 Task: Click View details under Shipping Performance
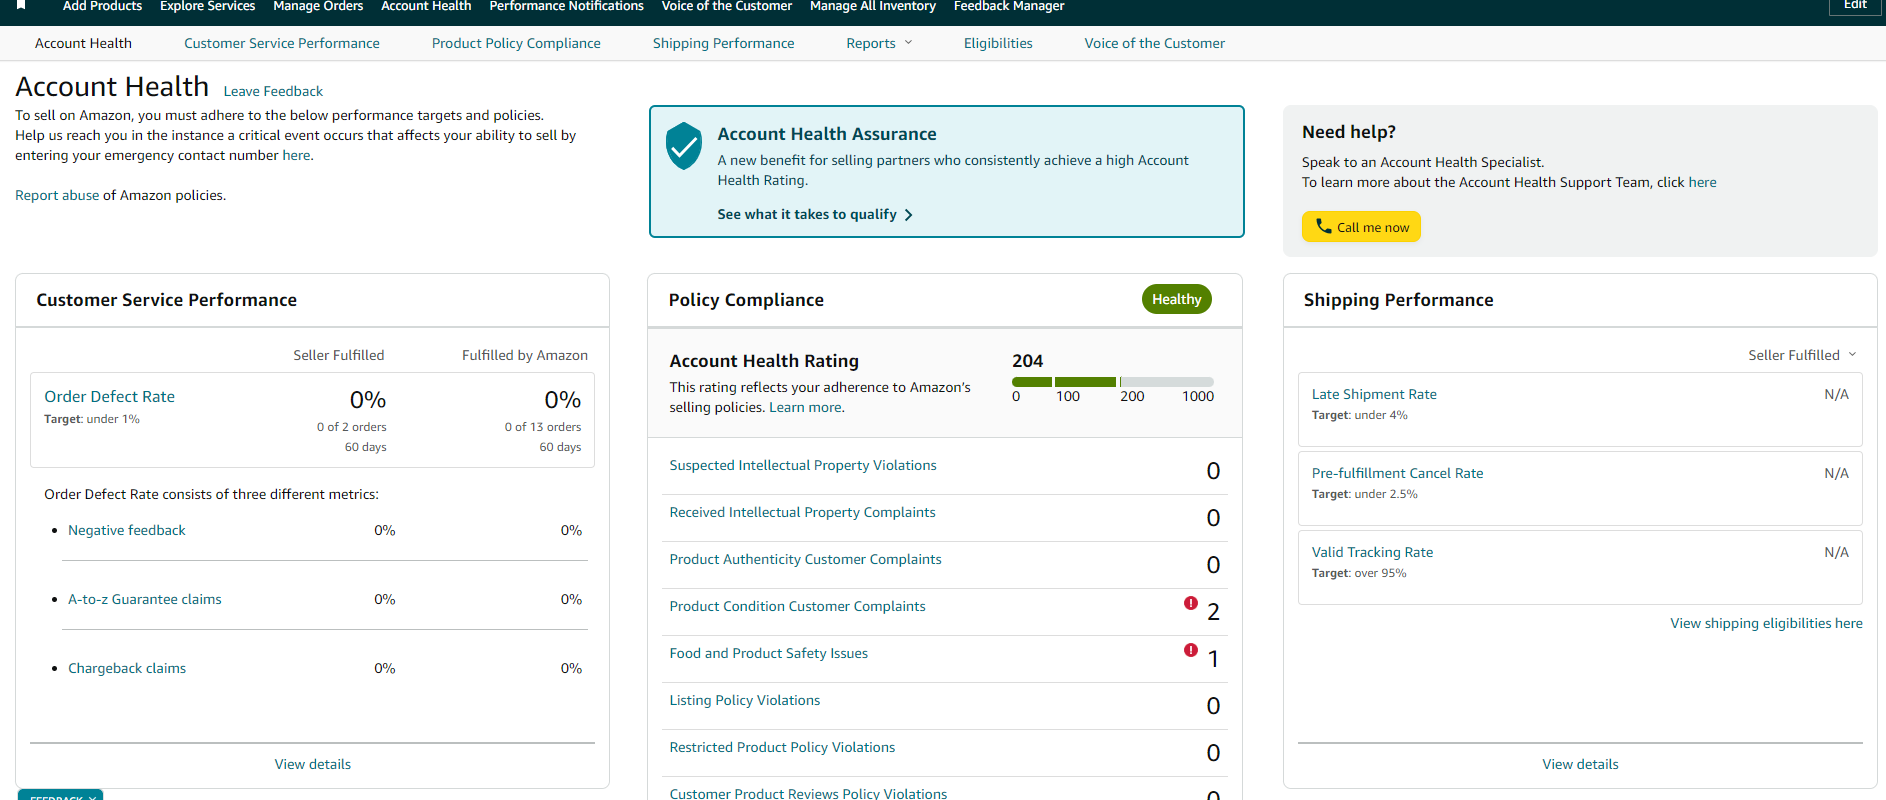coord(1580,764)
